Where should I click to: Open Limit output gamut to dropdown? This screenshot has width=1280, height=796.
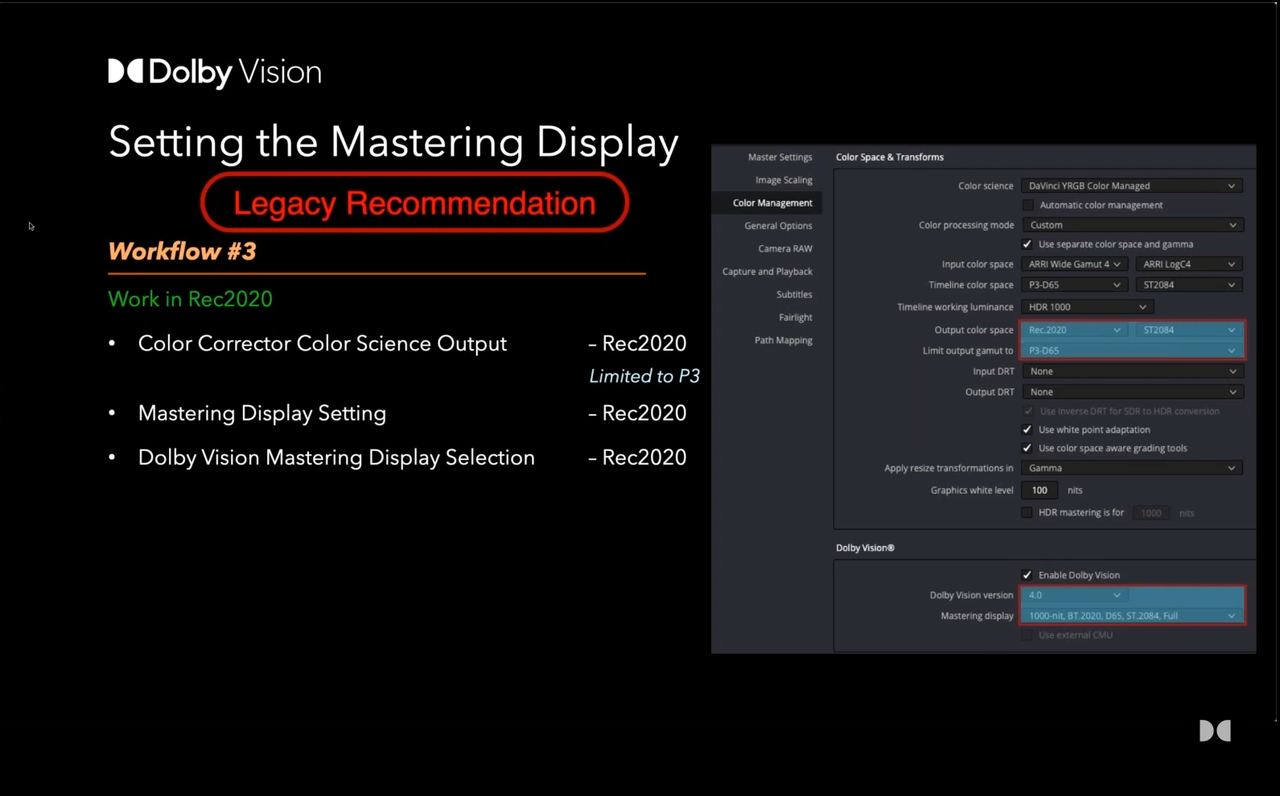1132,351
